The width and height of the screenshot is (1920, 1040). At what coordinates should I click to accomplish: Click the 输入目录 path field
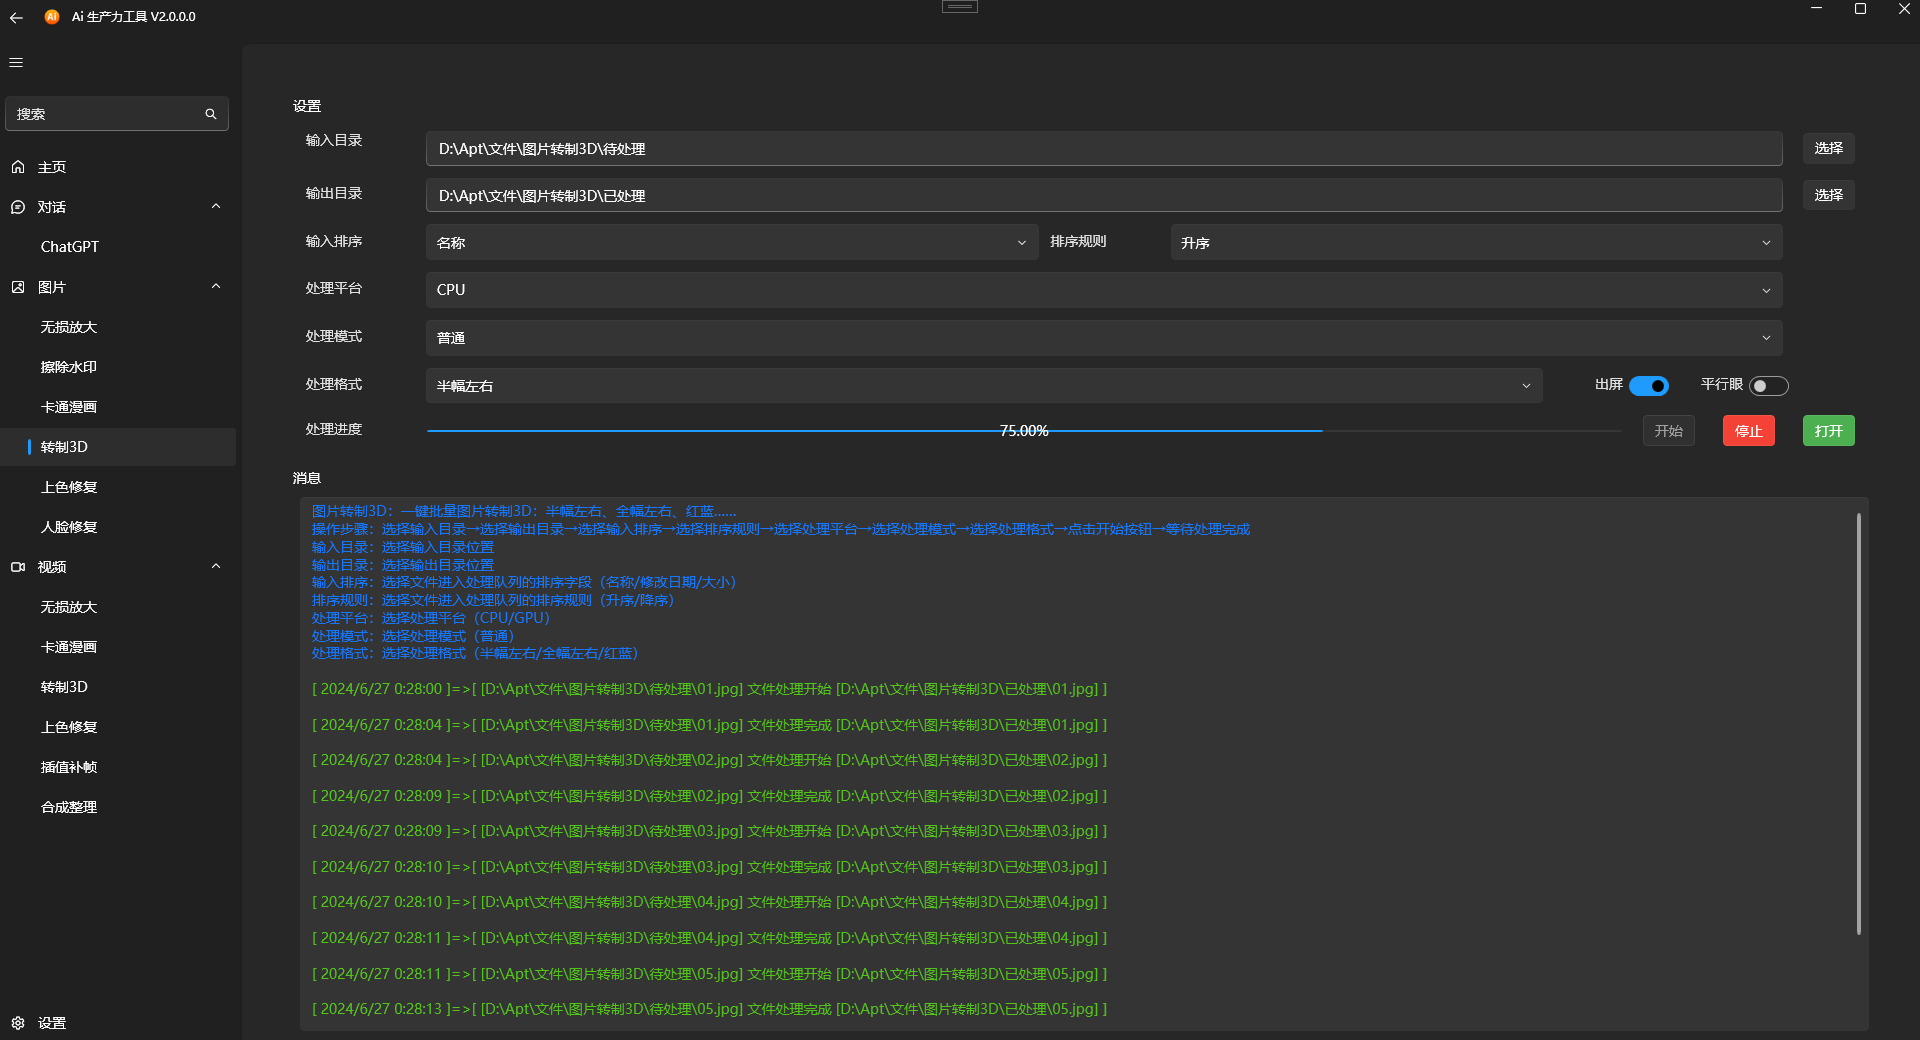pyautogui.click(x=1104, y=149)
